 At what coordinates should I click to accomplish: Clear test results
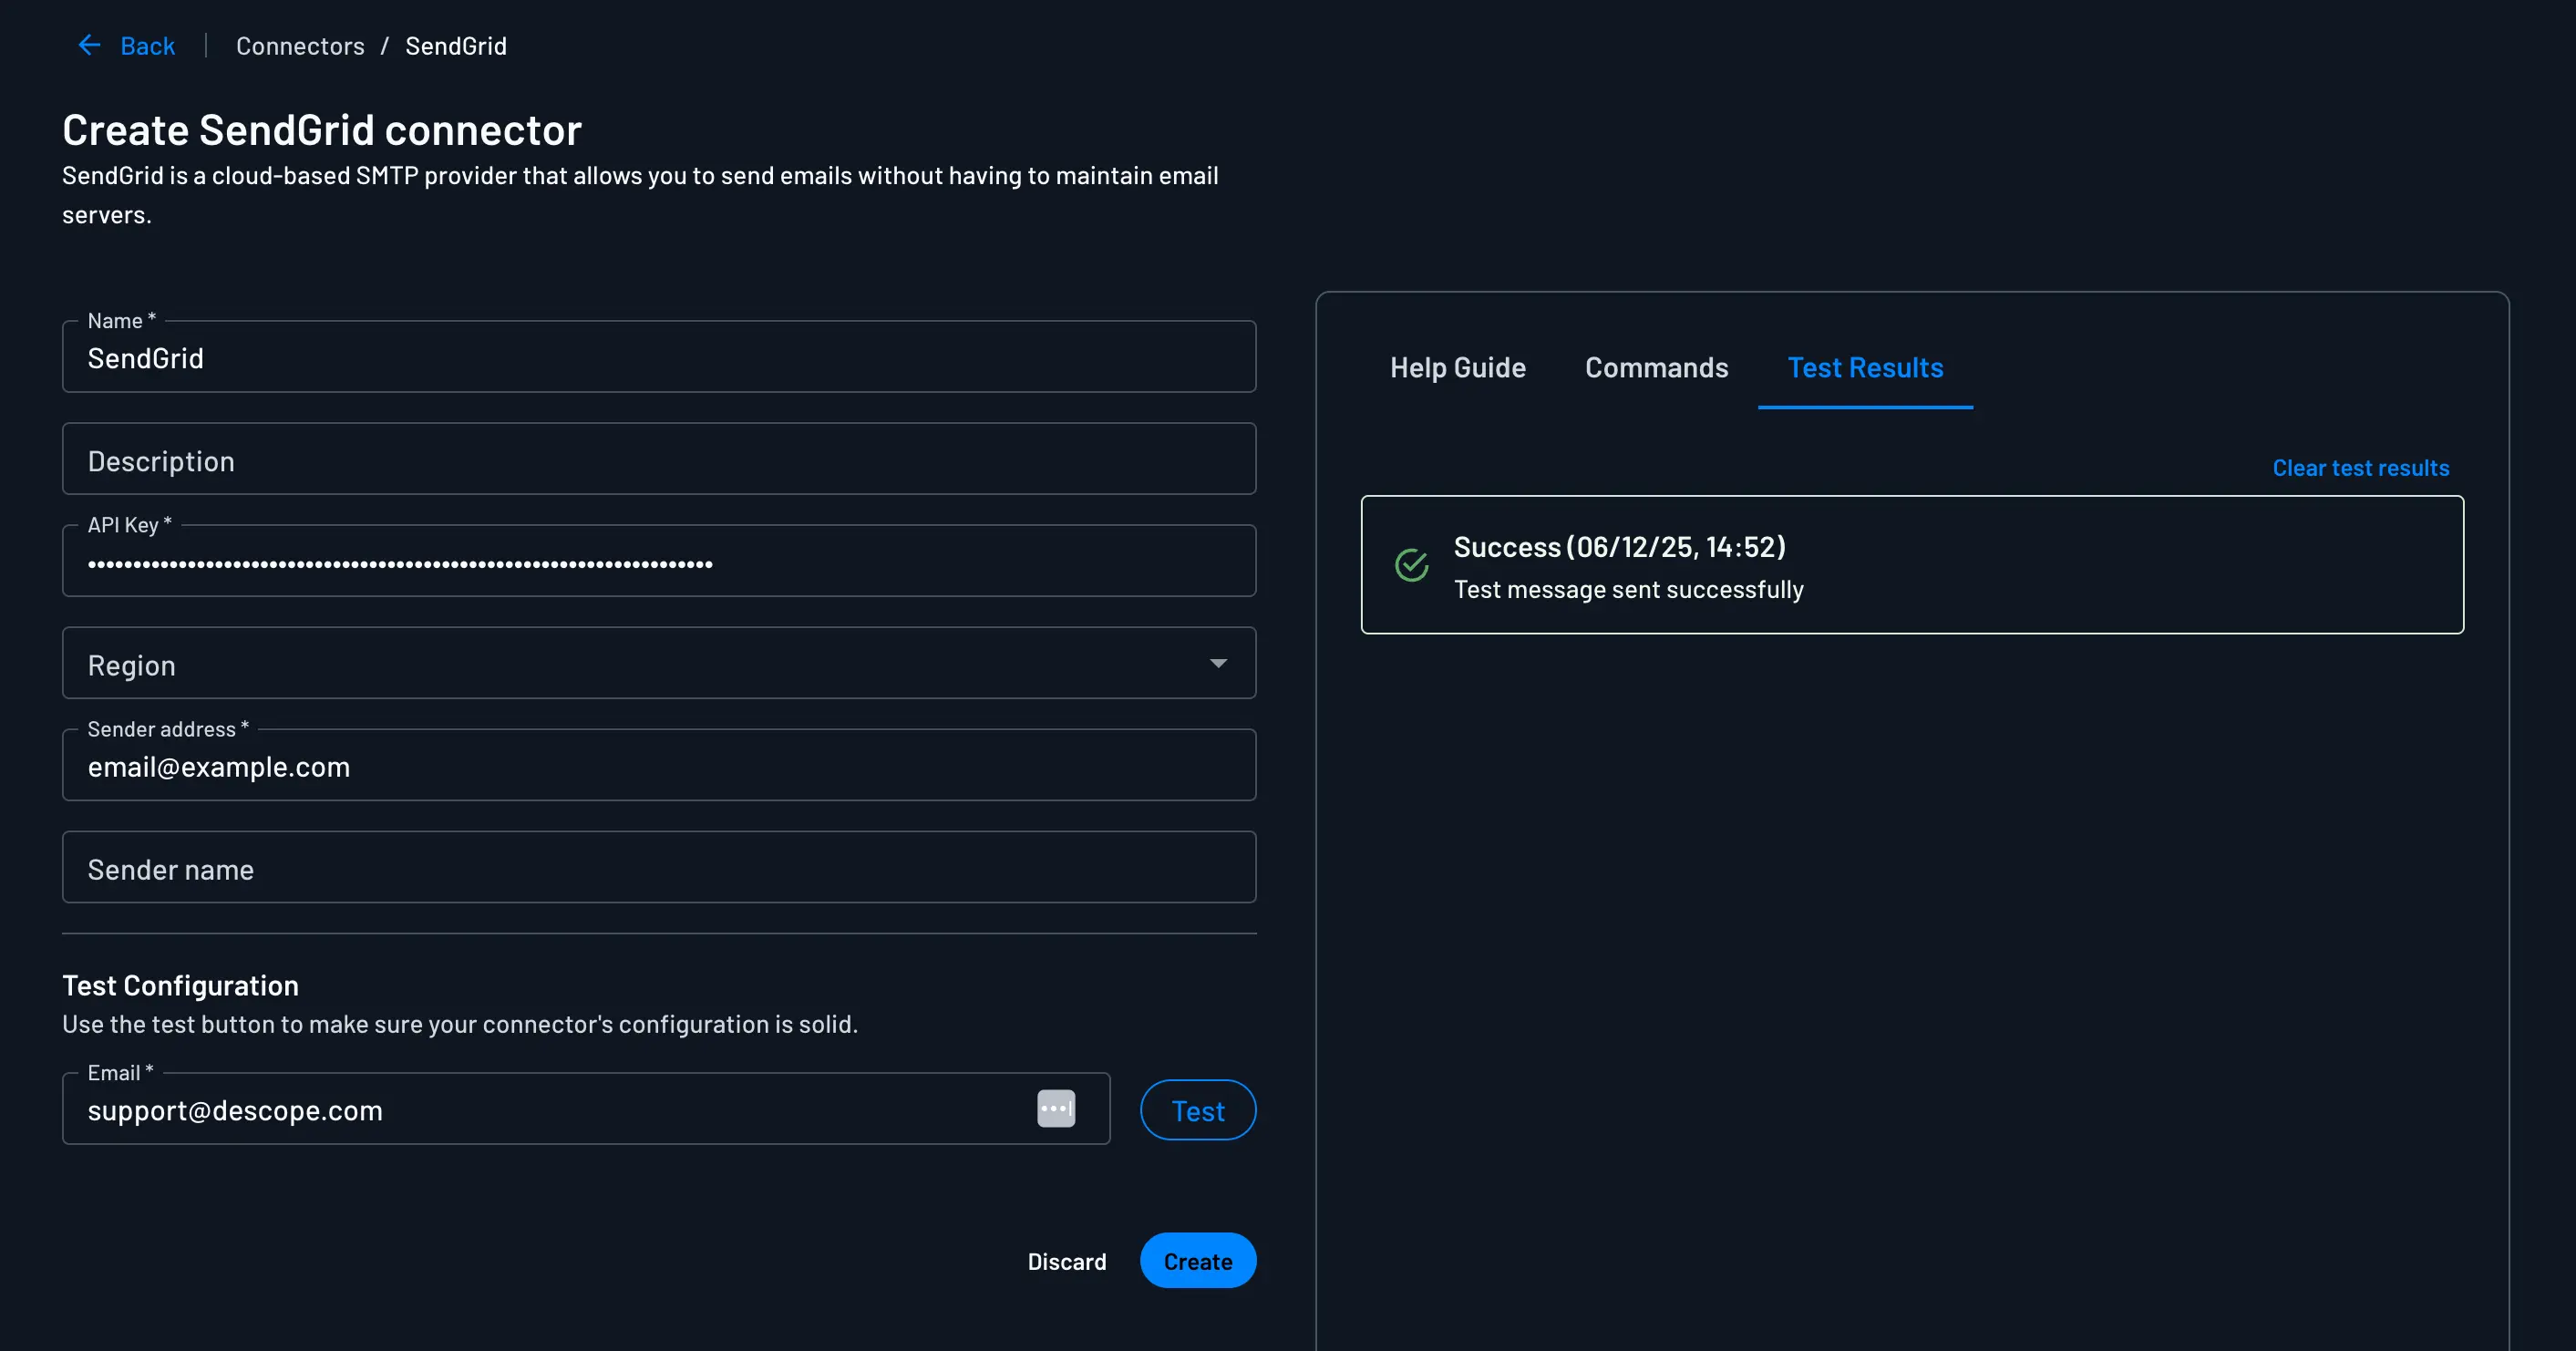[x=2360, y=467]
